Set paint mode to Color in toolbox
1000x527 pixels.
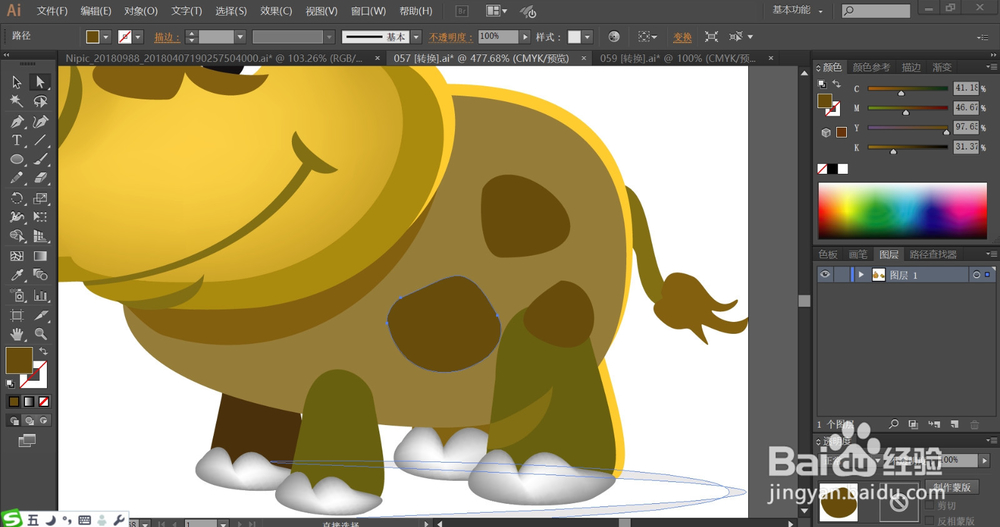point(13,401)
